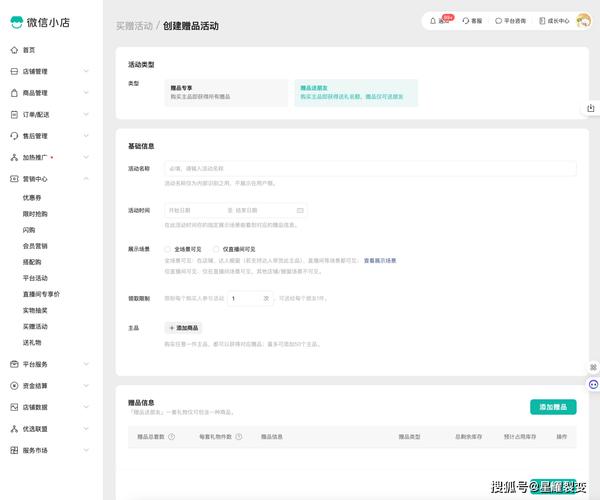Click the 添加商品 button under 主品
This screenshot has width=600, height=500.
point(183,328)
